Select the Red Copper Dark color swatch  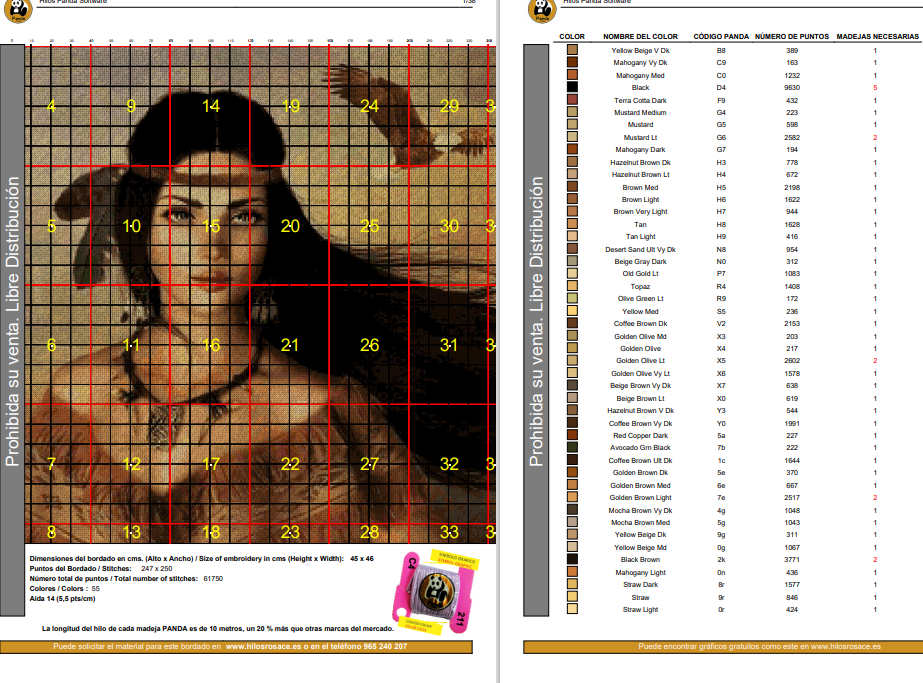572,435
